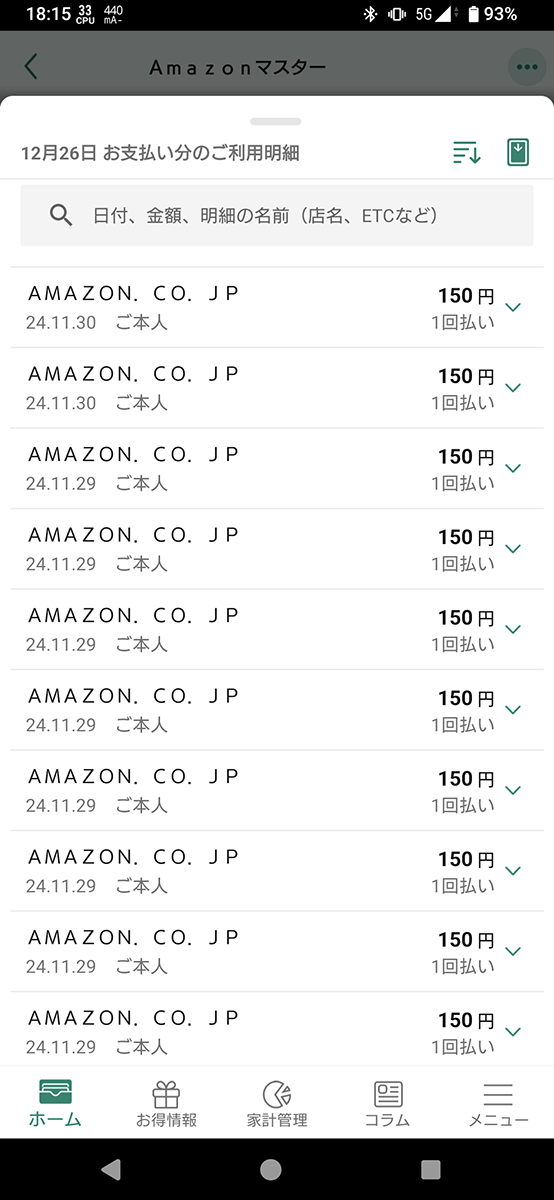The width and height of the screenshot is (554, 1200).
Task: Expand the second 24.11.30 transaction chevron
Action: pyautogui.click(x=514, y=387)
